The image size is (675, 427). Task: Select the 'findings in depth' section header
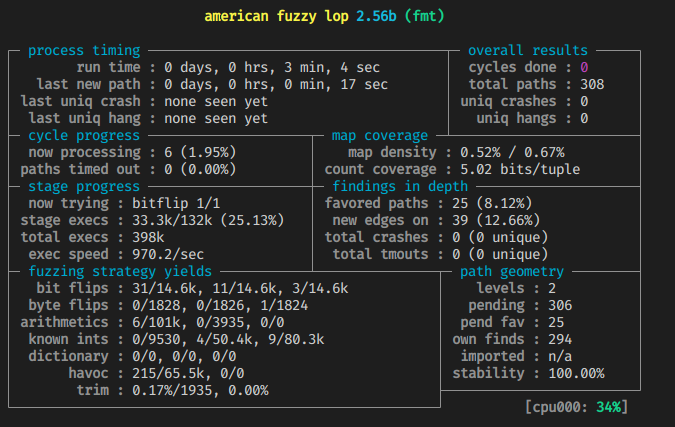pyautogui.click(x=400, y=186)
